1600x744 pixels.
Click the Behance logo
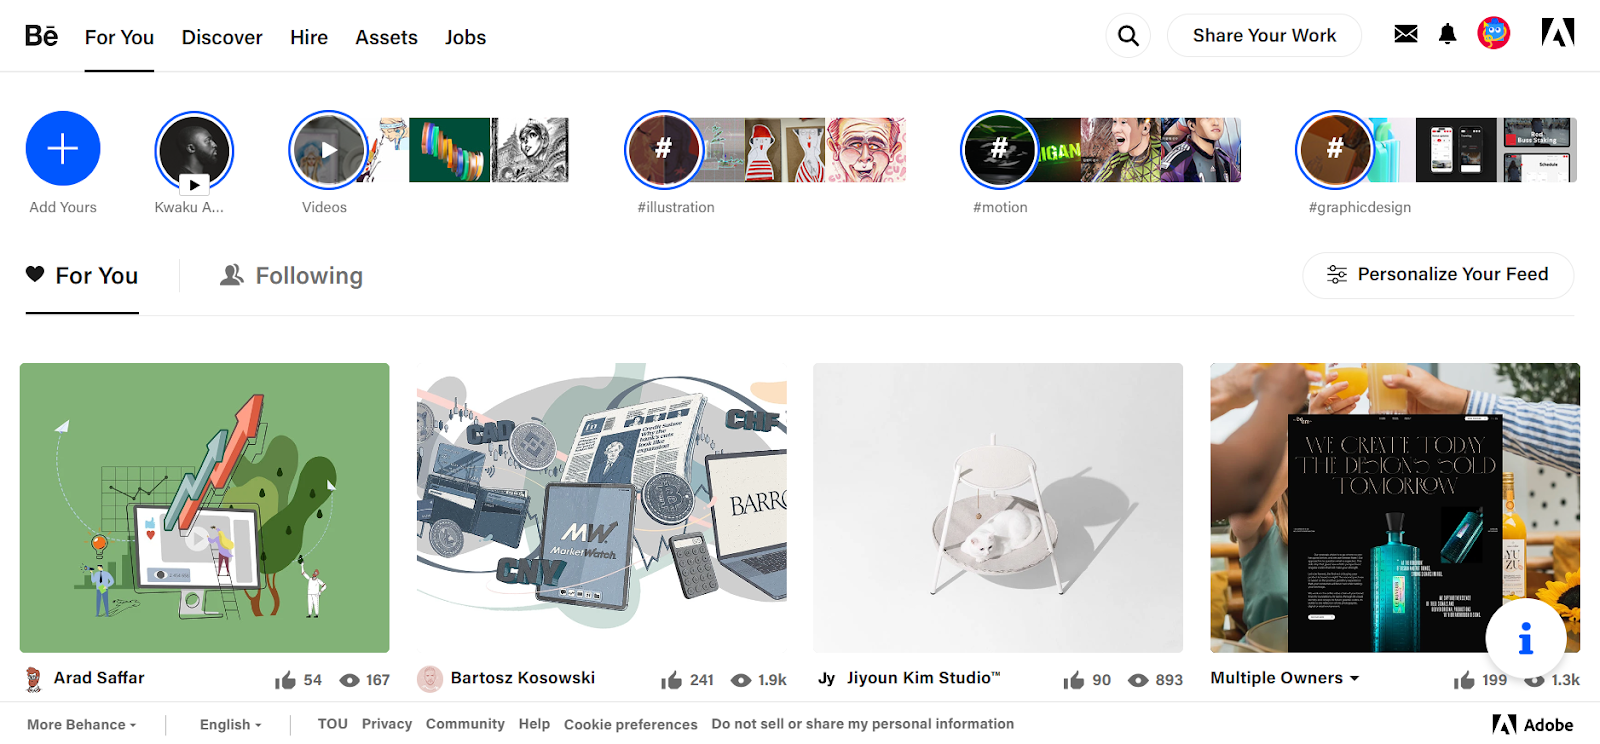pyautogui.click(x=41, y=36)
